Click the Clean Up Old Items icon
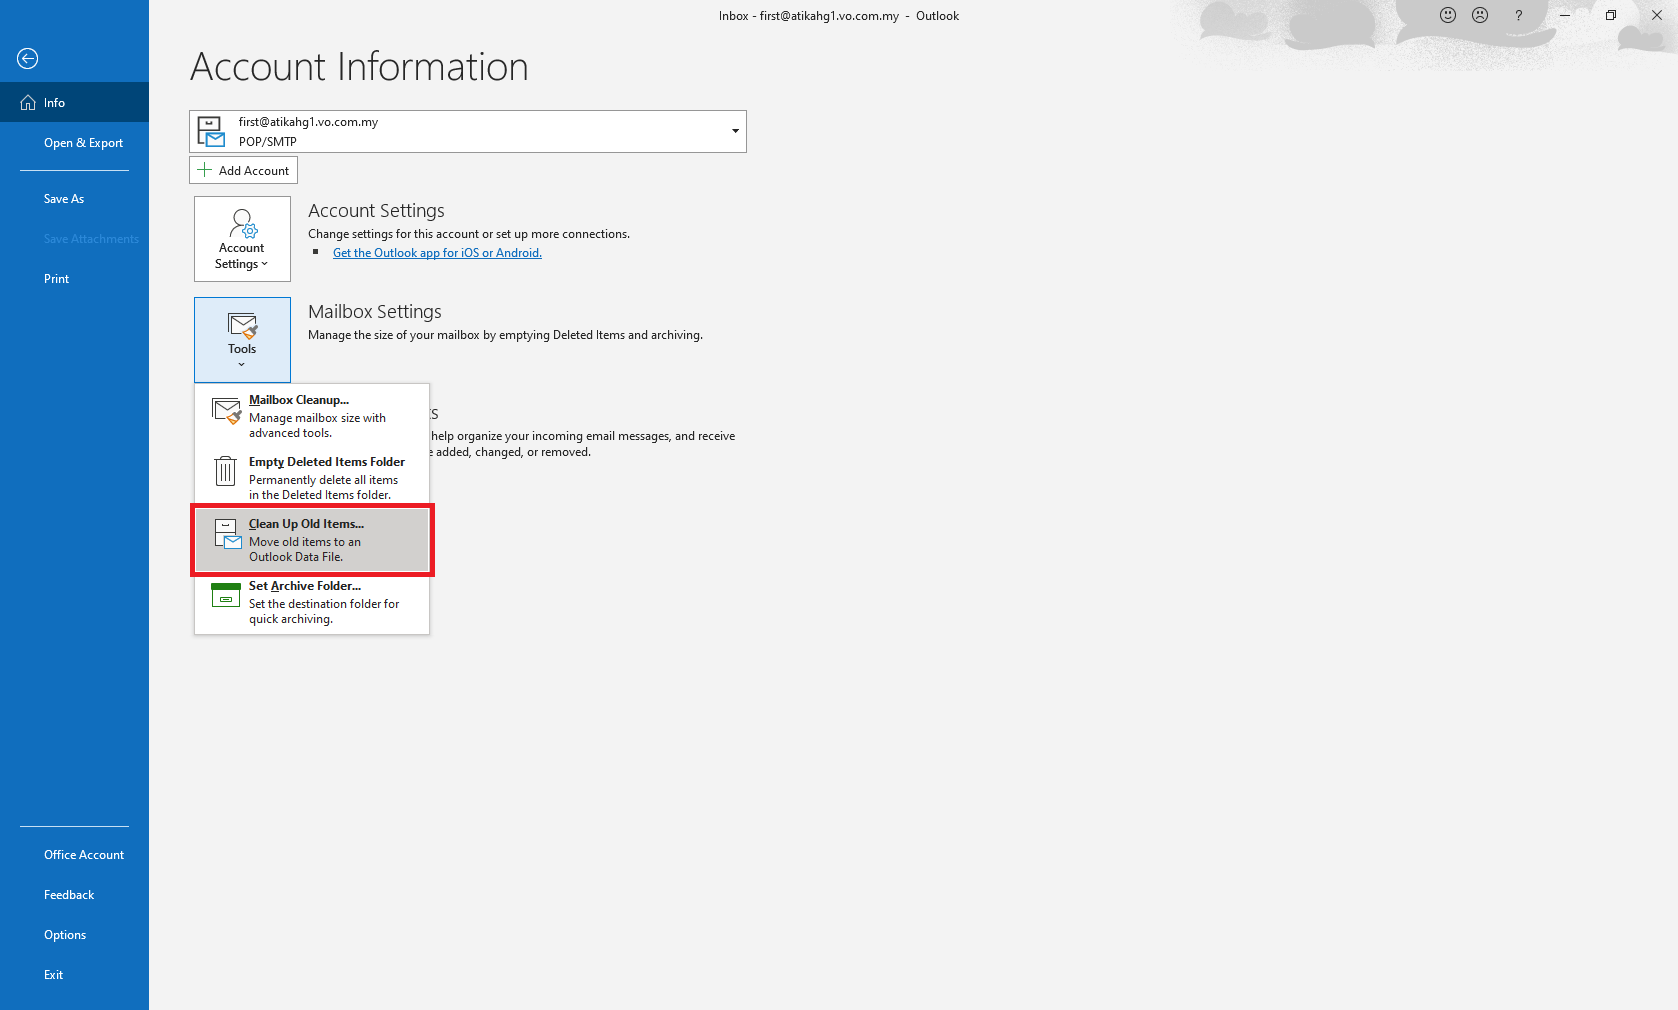 coord(228,534)
